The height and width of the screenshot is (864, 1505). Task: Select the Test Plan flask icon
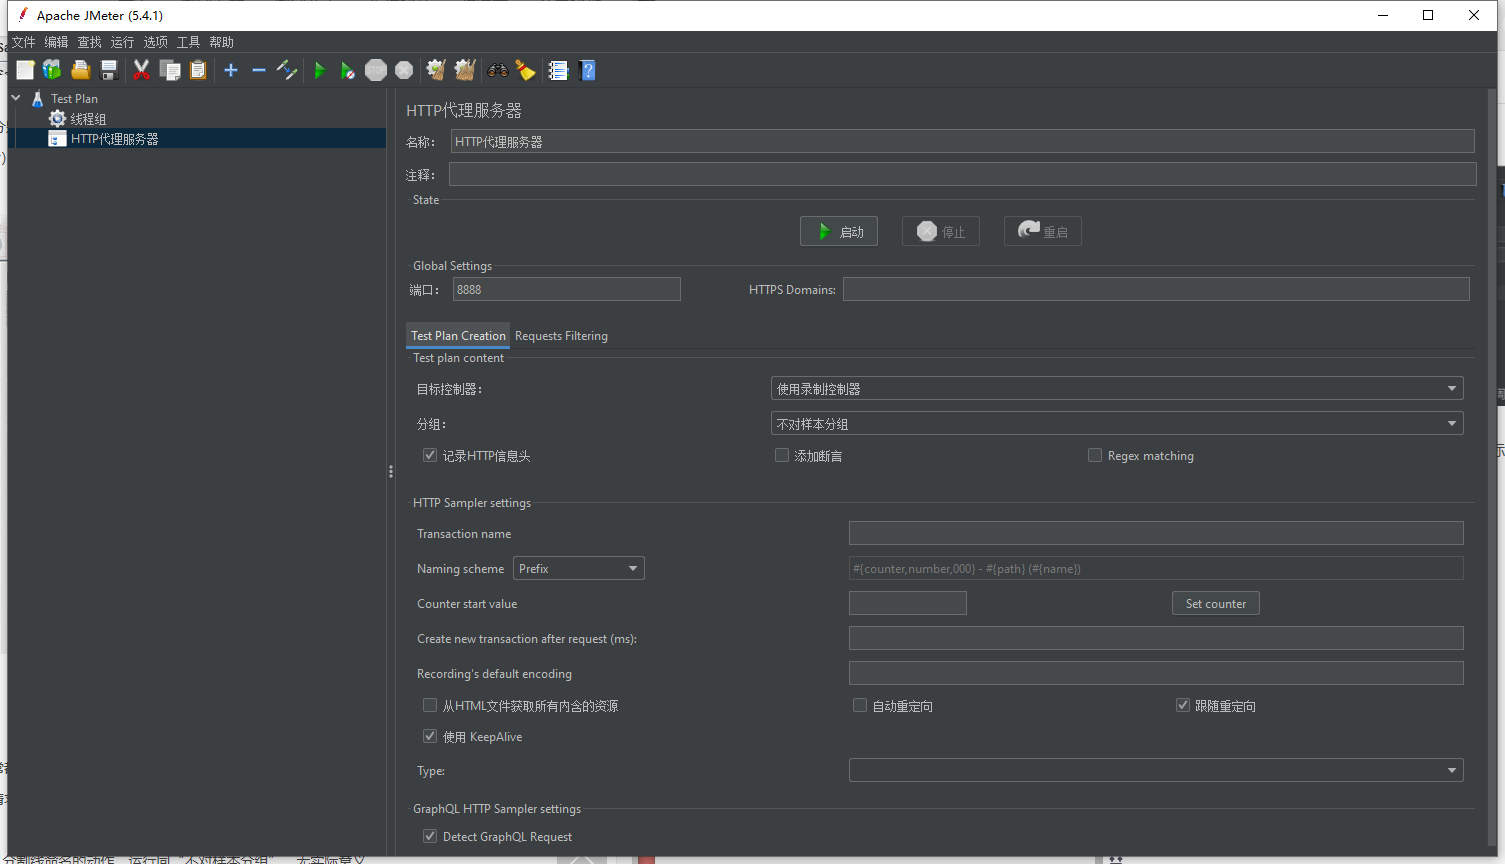pyautogui.click(x=37, y=98)
